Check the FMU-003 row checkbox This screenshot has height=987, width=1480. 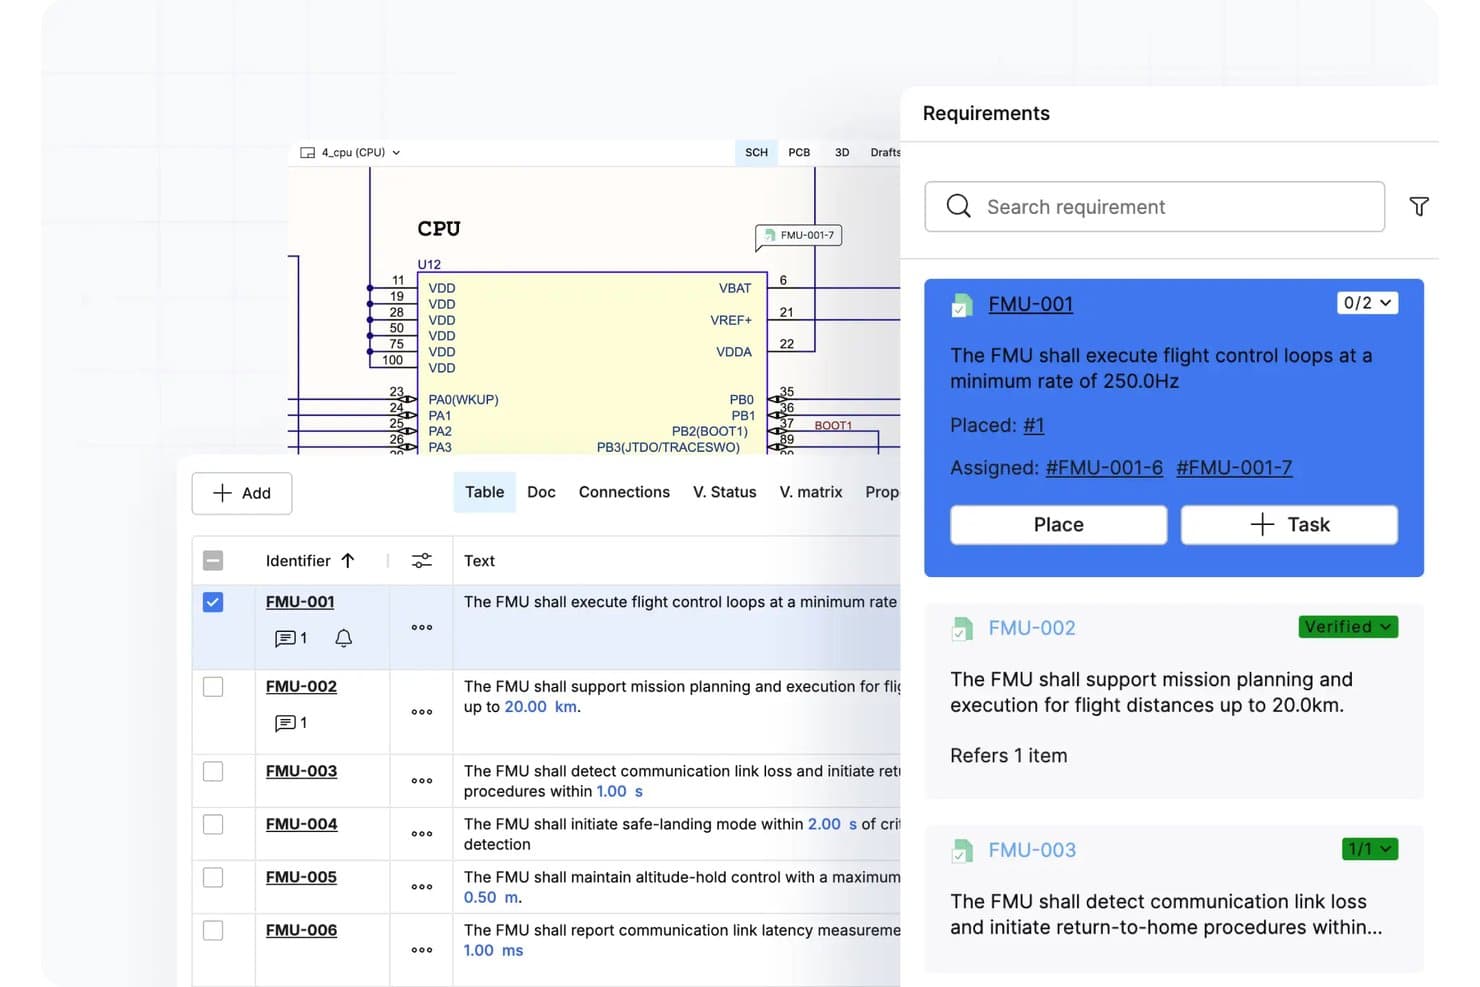(x=213, y=772)
